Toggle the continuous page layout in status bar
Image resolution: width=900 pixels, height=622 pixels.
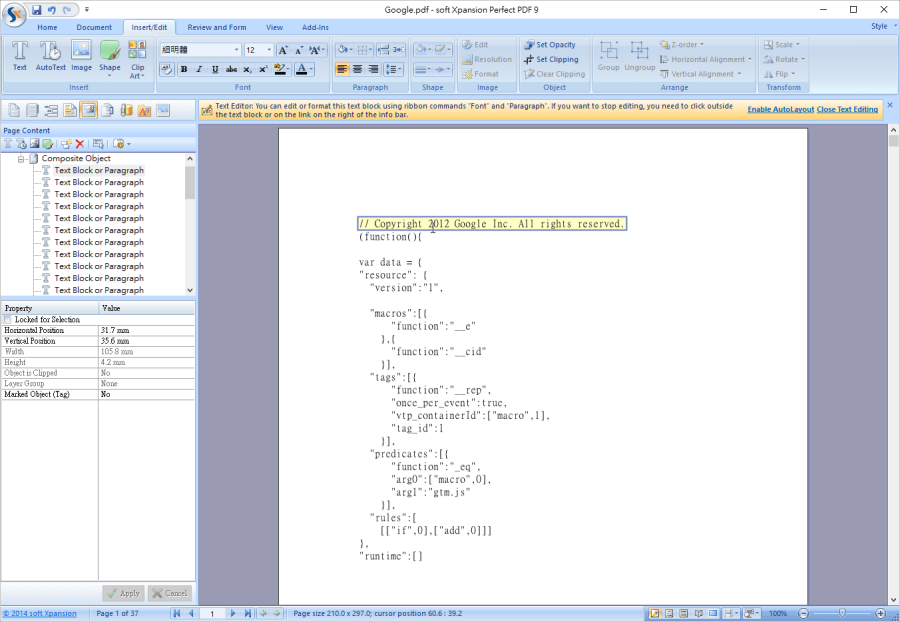(684, 613)
